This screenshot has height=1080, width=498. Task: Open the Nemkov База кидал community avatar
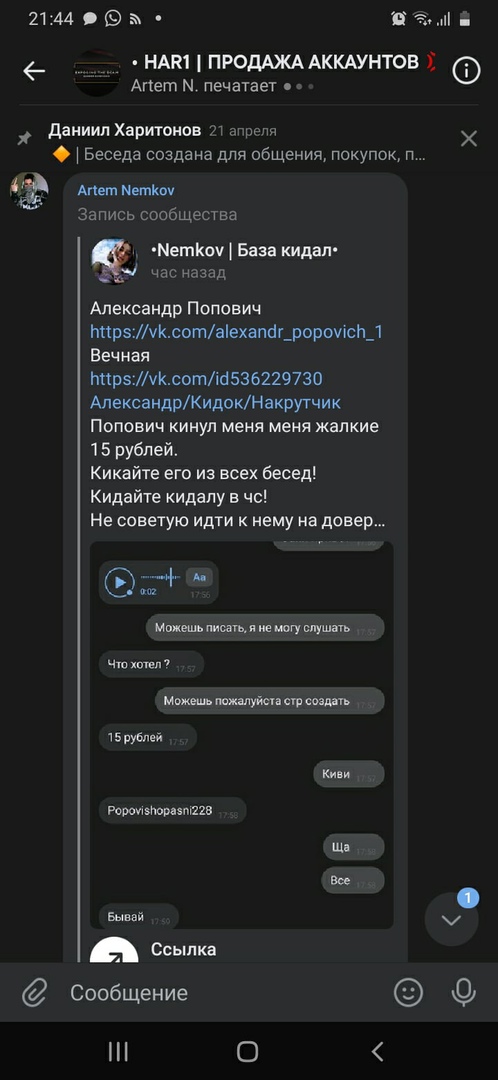[x=114, y=261]
